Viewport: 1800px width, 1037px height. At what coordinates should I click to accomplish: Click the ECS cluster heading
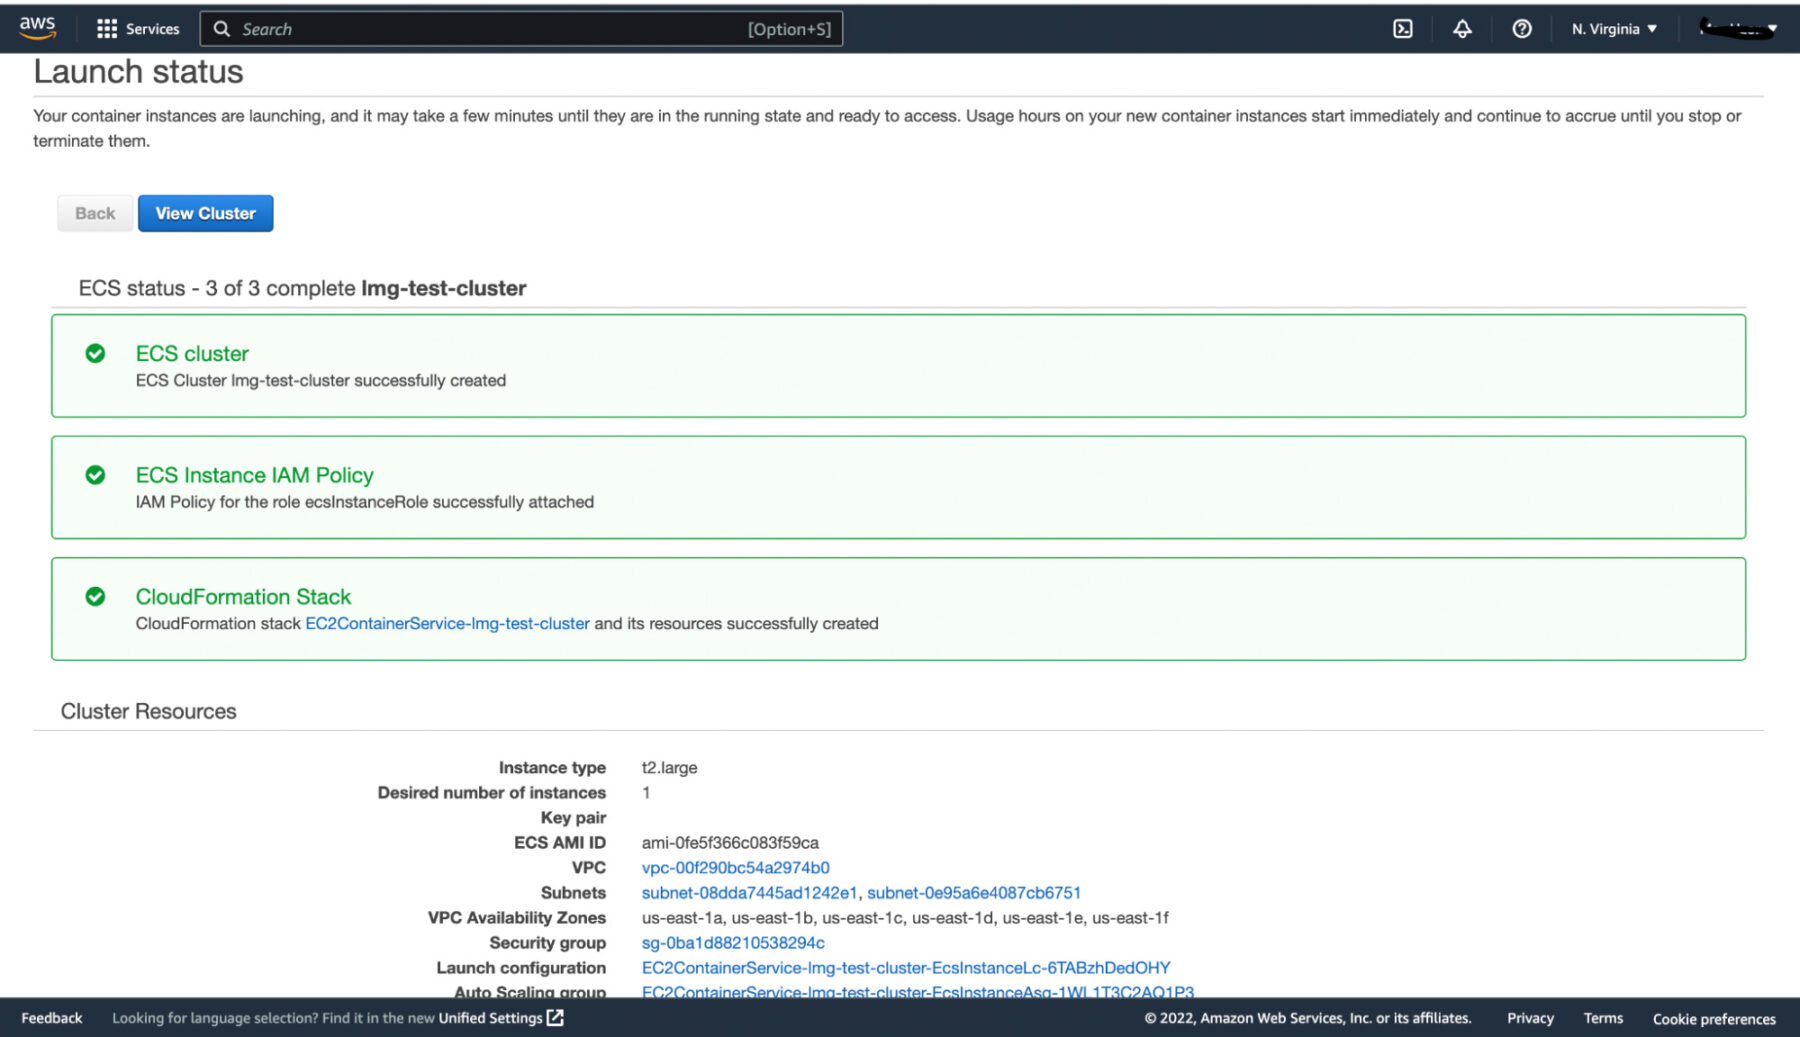(x=192, y=353)
